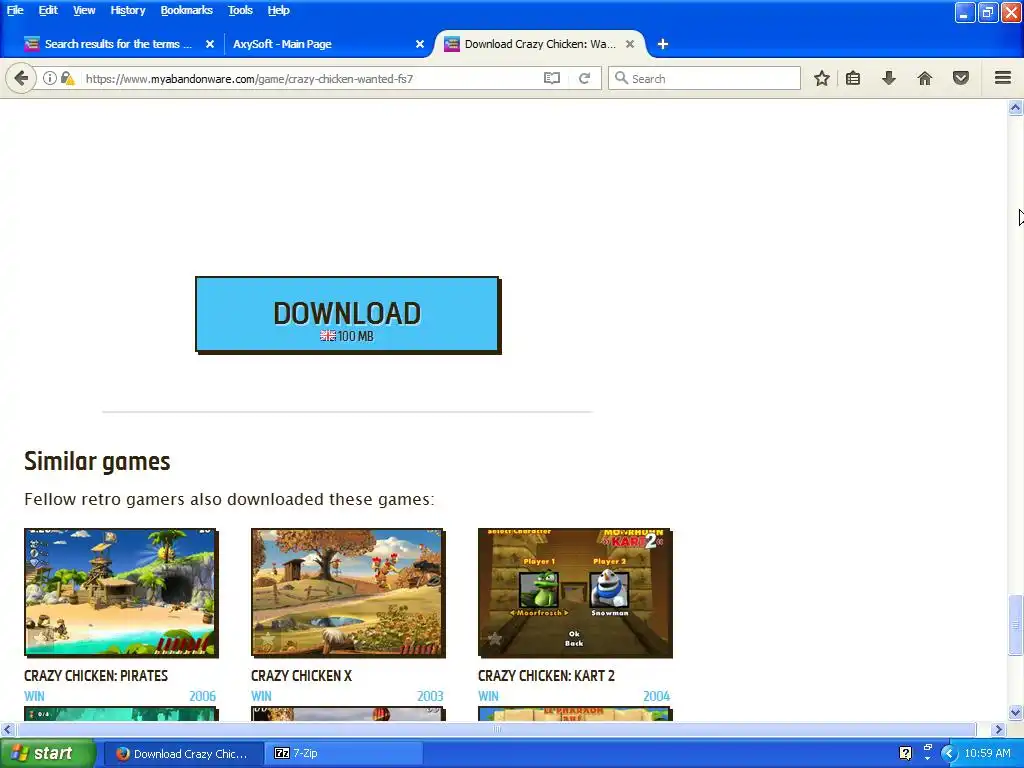This screenshot has height=768, width=1024.
Task: Click the help question mark tray icon
Action: click(x=905, y=754)
